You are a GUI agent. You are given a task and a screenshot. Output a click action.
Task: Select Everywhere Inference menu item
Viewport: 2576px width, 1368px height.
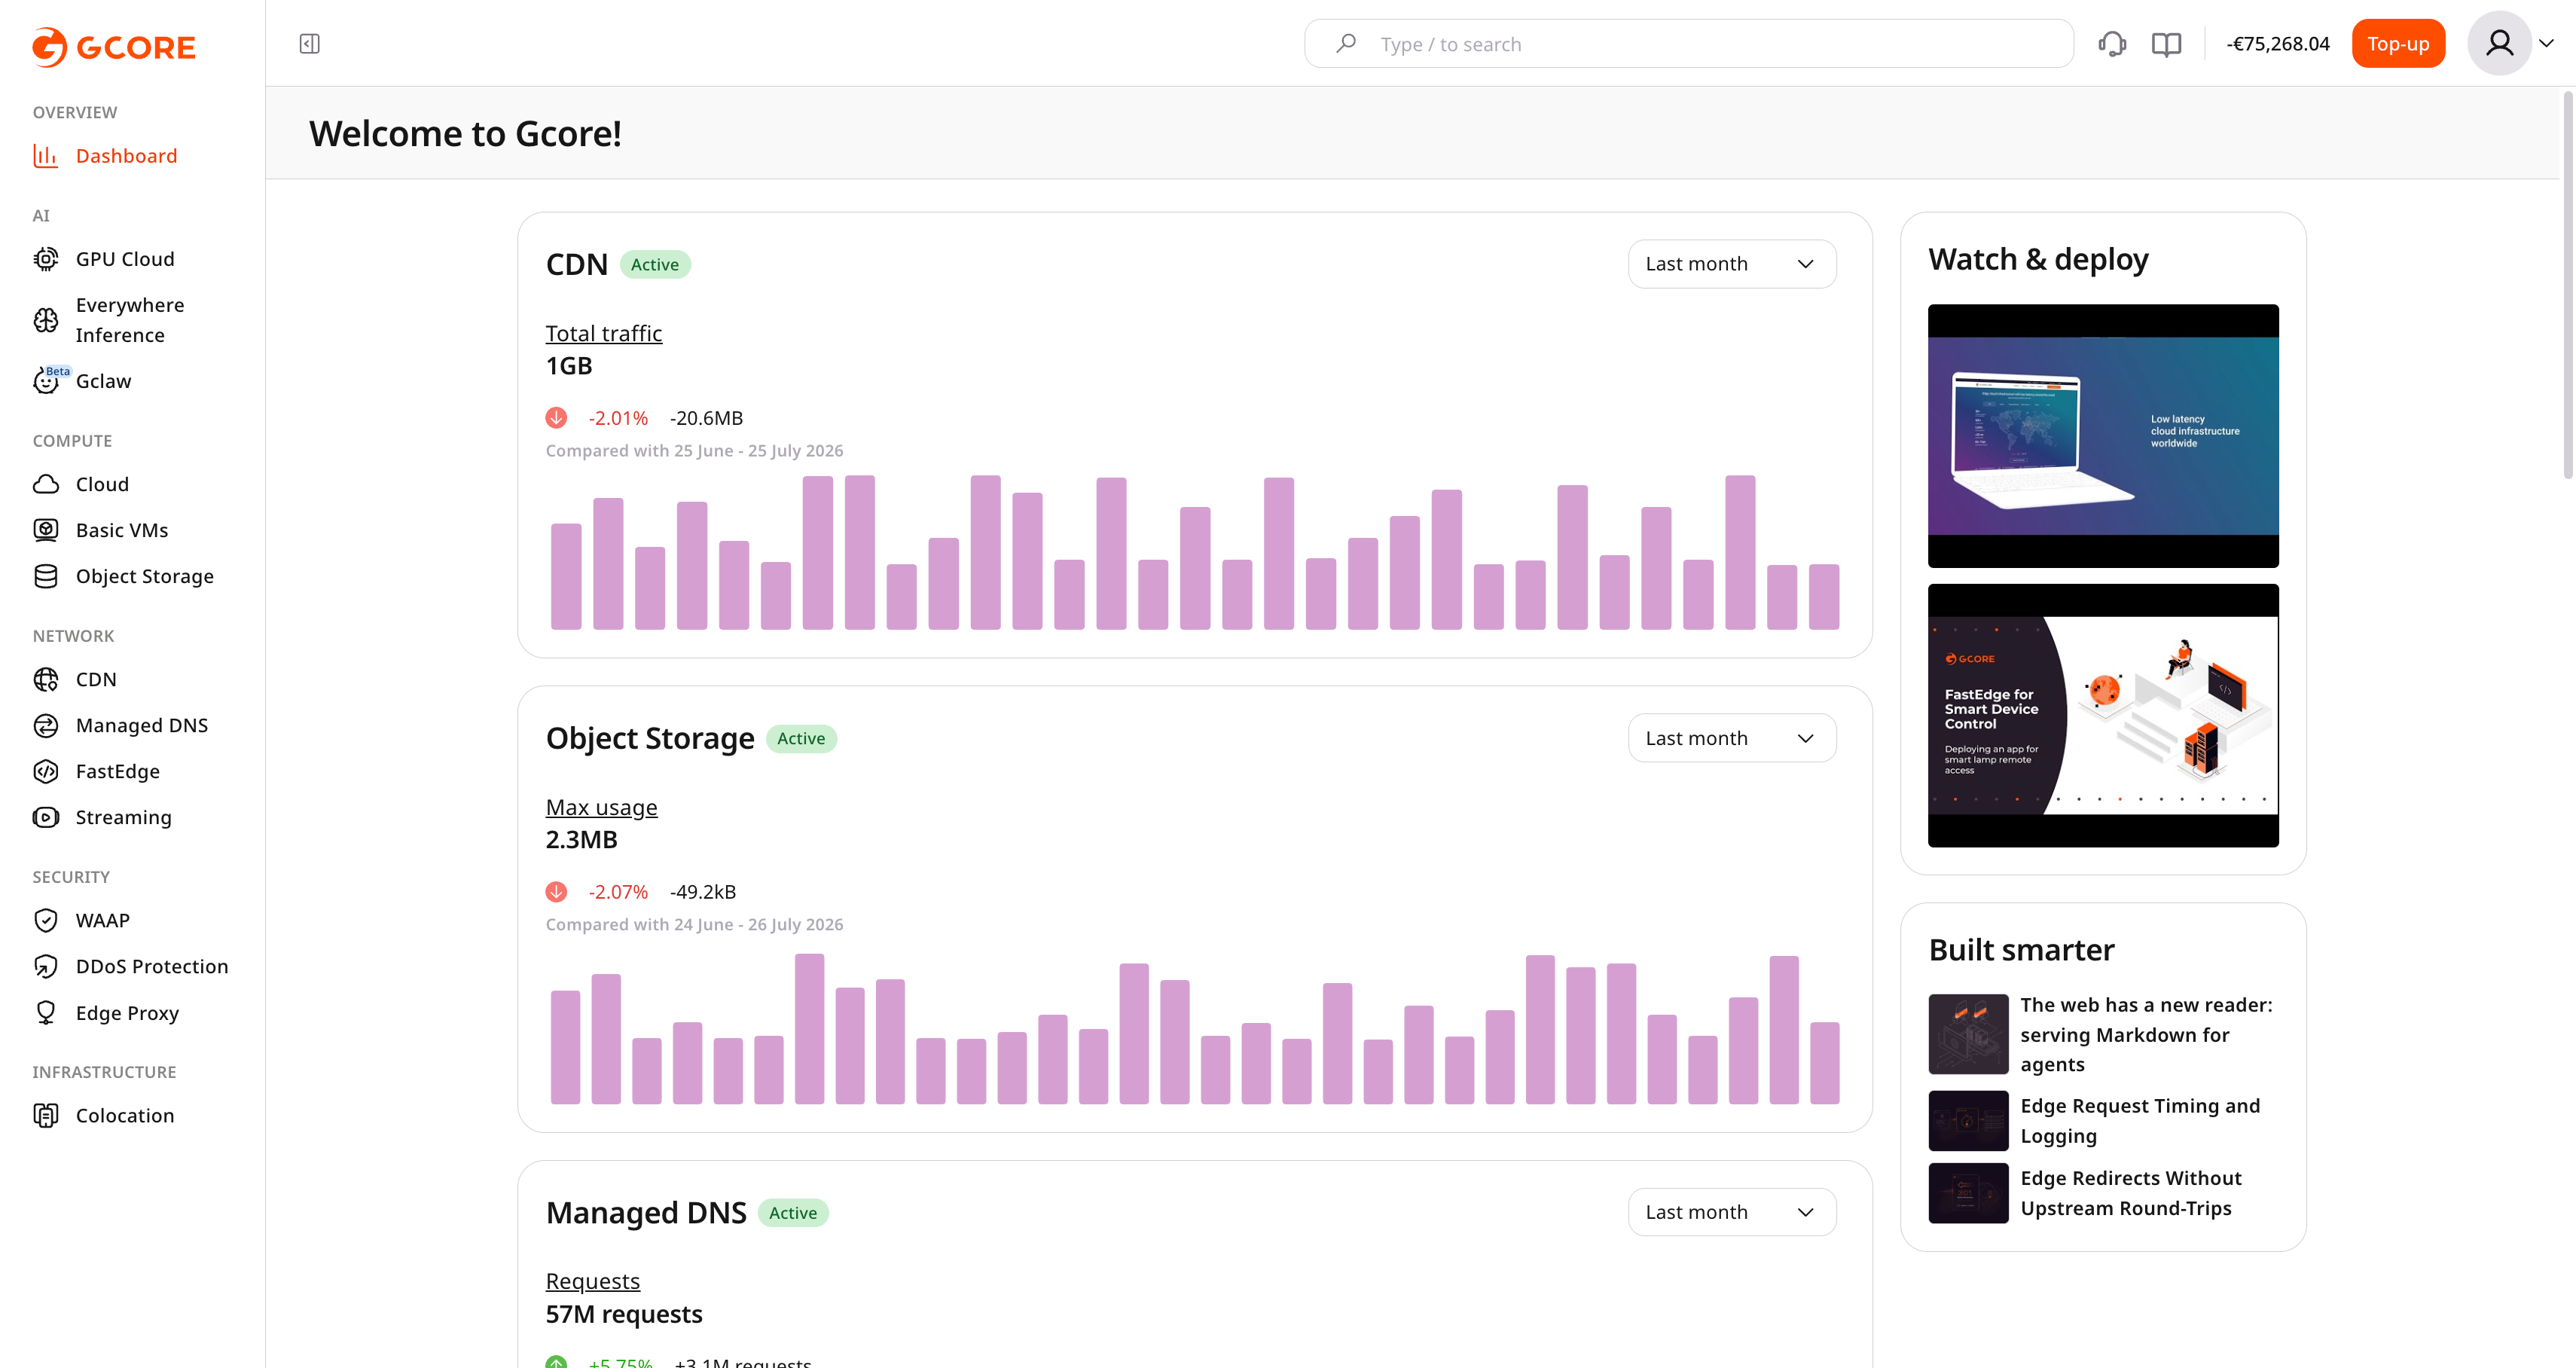pos(132,320)
